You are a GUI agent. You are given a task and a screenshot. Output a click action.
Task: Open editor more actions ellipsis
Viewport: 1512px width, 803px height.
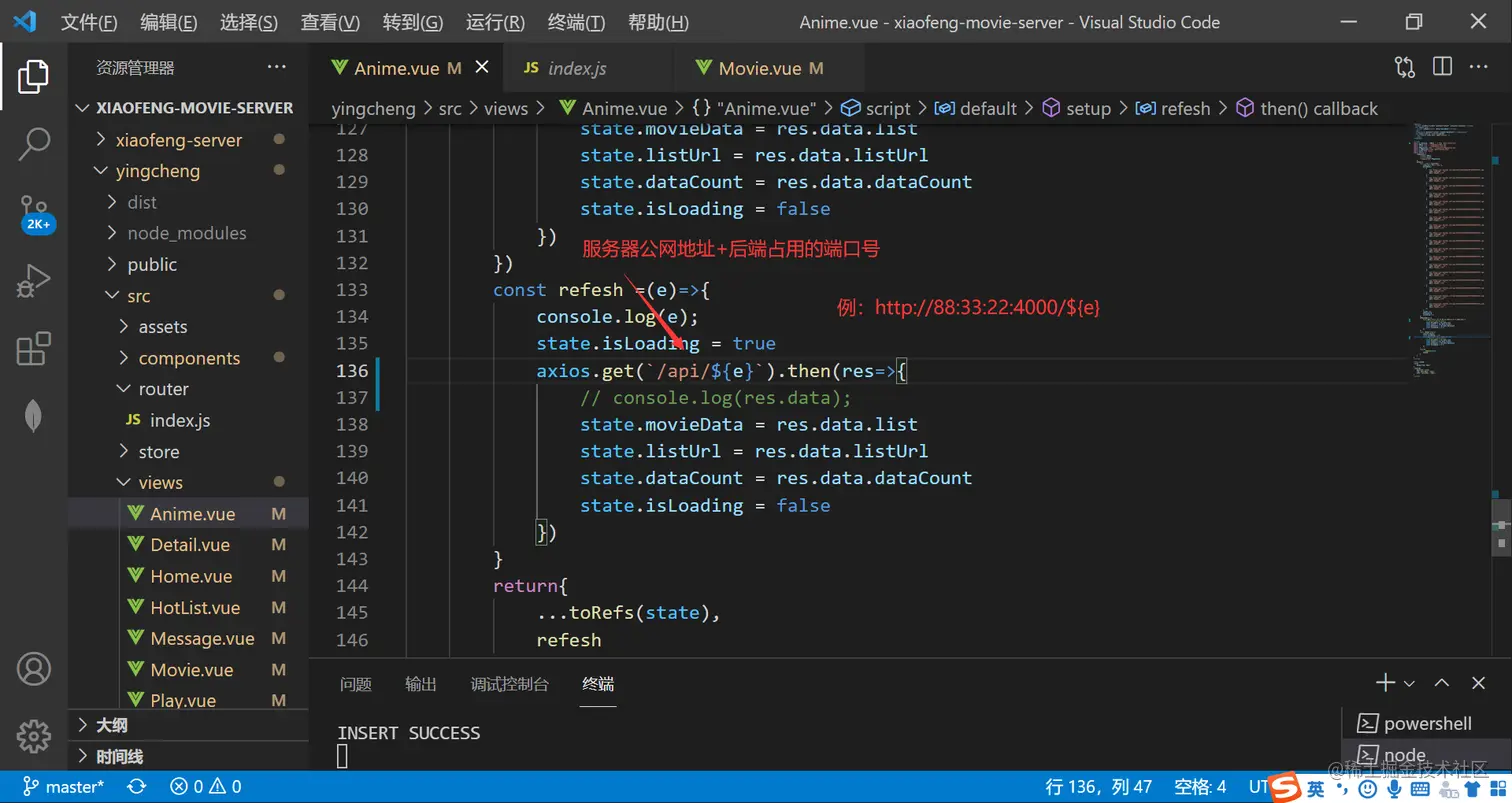[x=1479, y=67]
